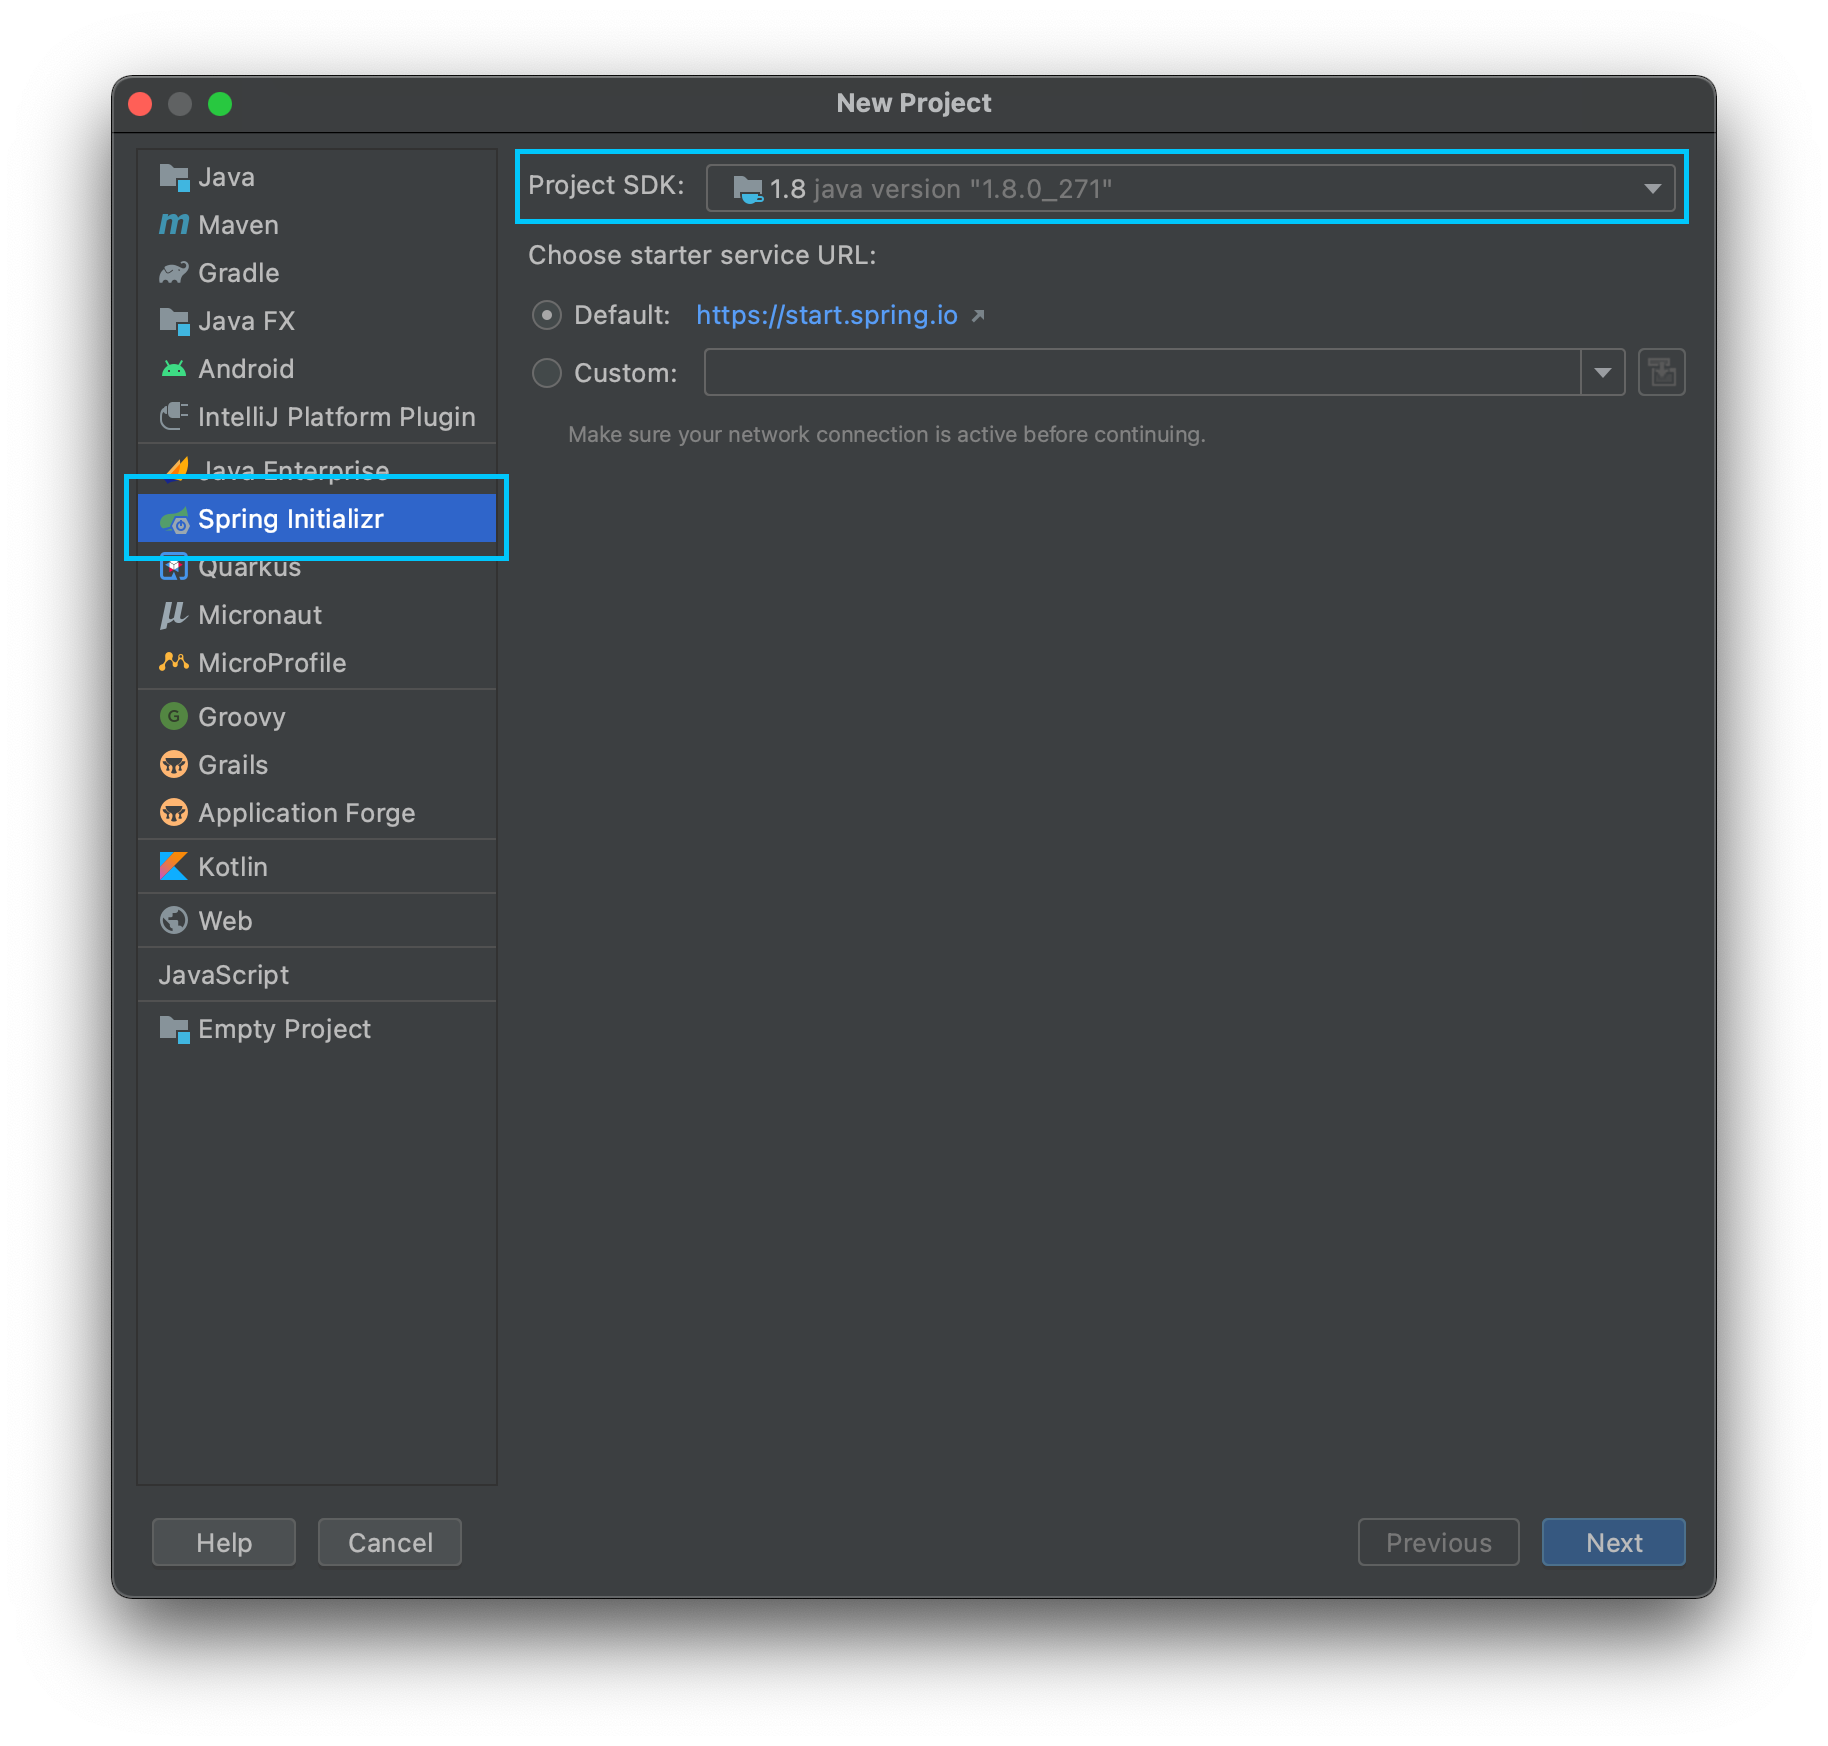Click into the Custom URL text field

(x=1141, y=373)
